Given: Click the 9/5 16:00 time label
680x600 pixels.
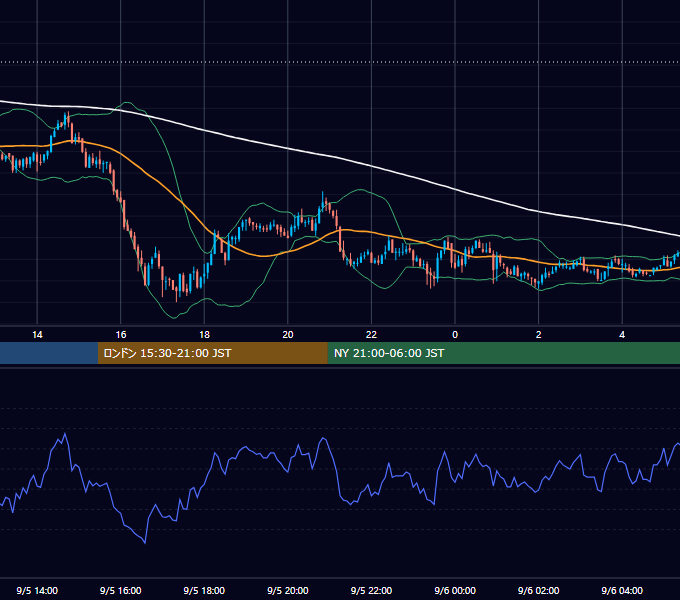Looking at the screenshot, I should pos(121,590).
